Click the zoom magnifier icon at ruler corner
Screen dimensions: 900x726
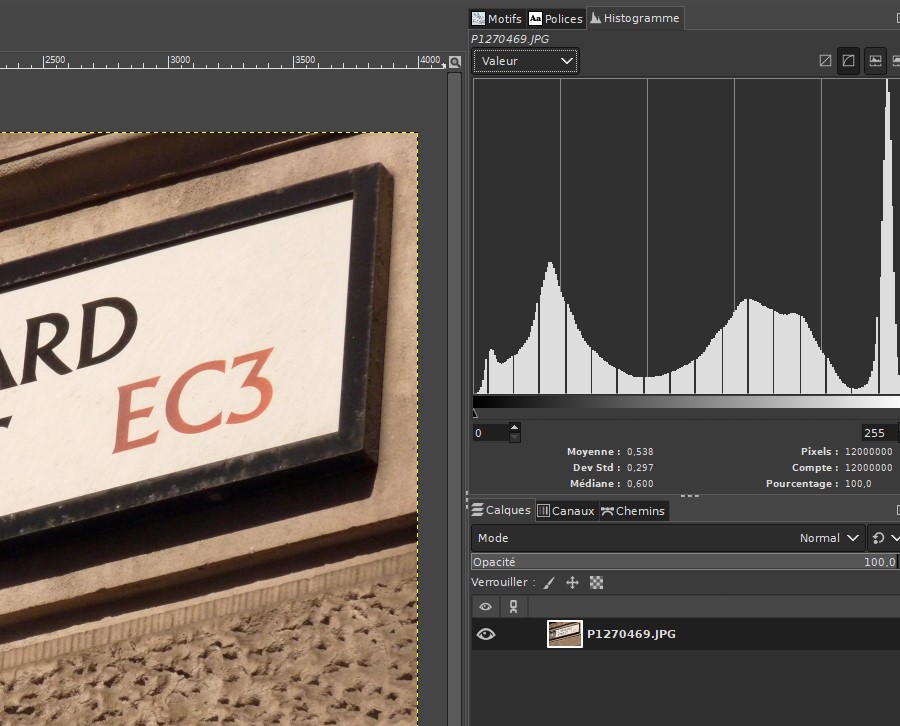click(455, 61)
